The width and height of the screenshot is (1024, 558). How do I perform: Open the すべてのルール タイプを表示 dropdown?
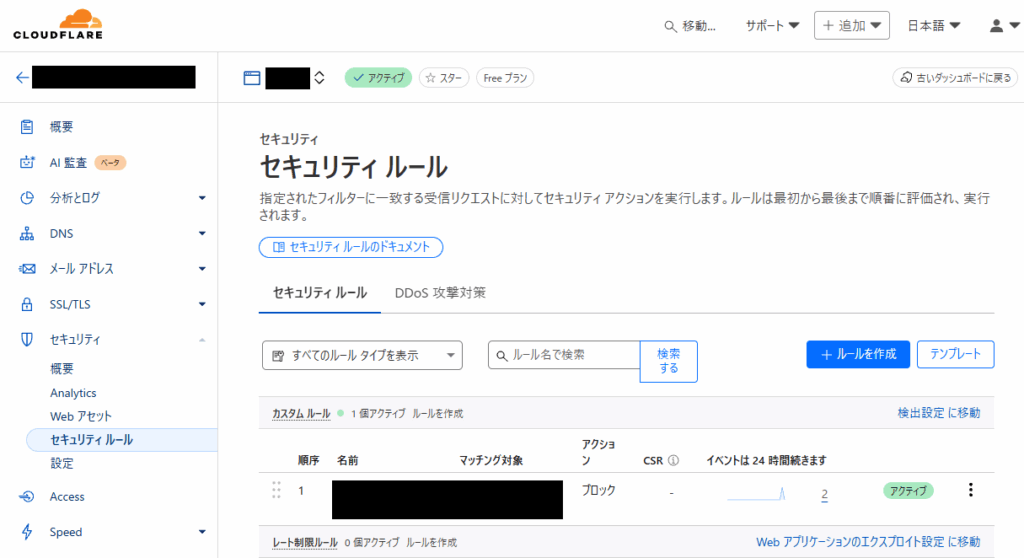362,355
